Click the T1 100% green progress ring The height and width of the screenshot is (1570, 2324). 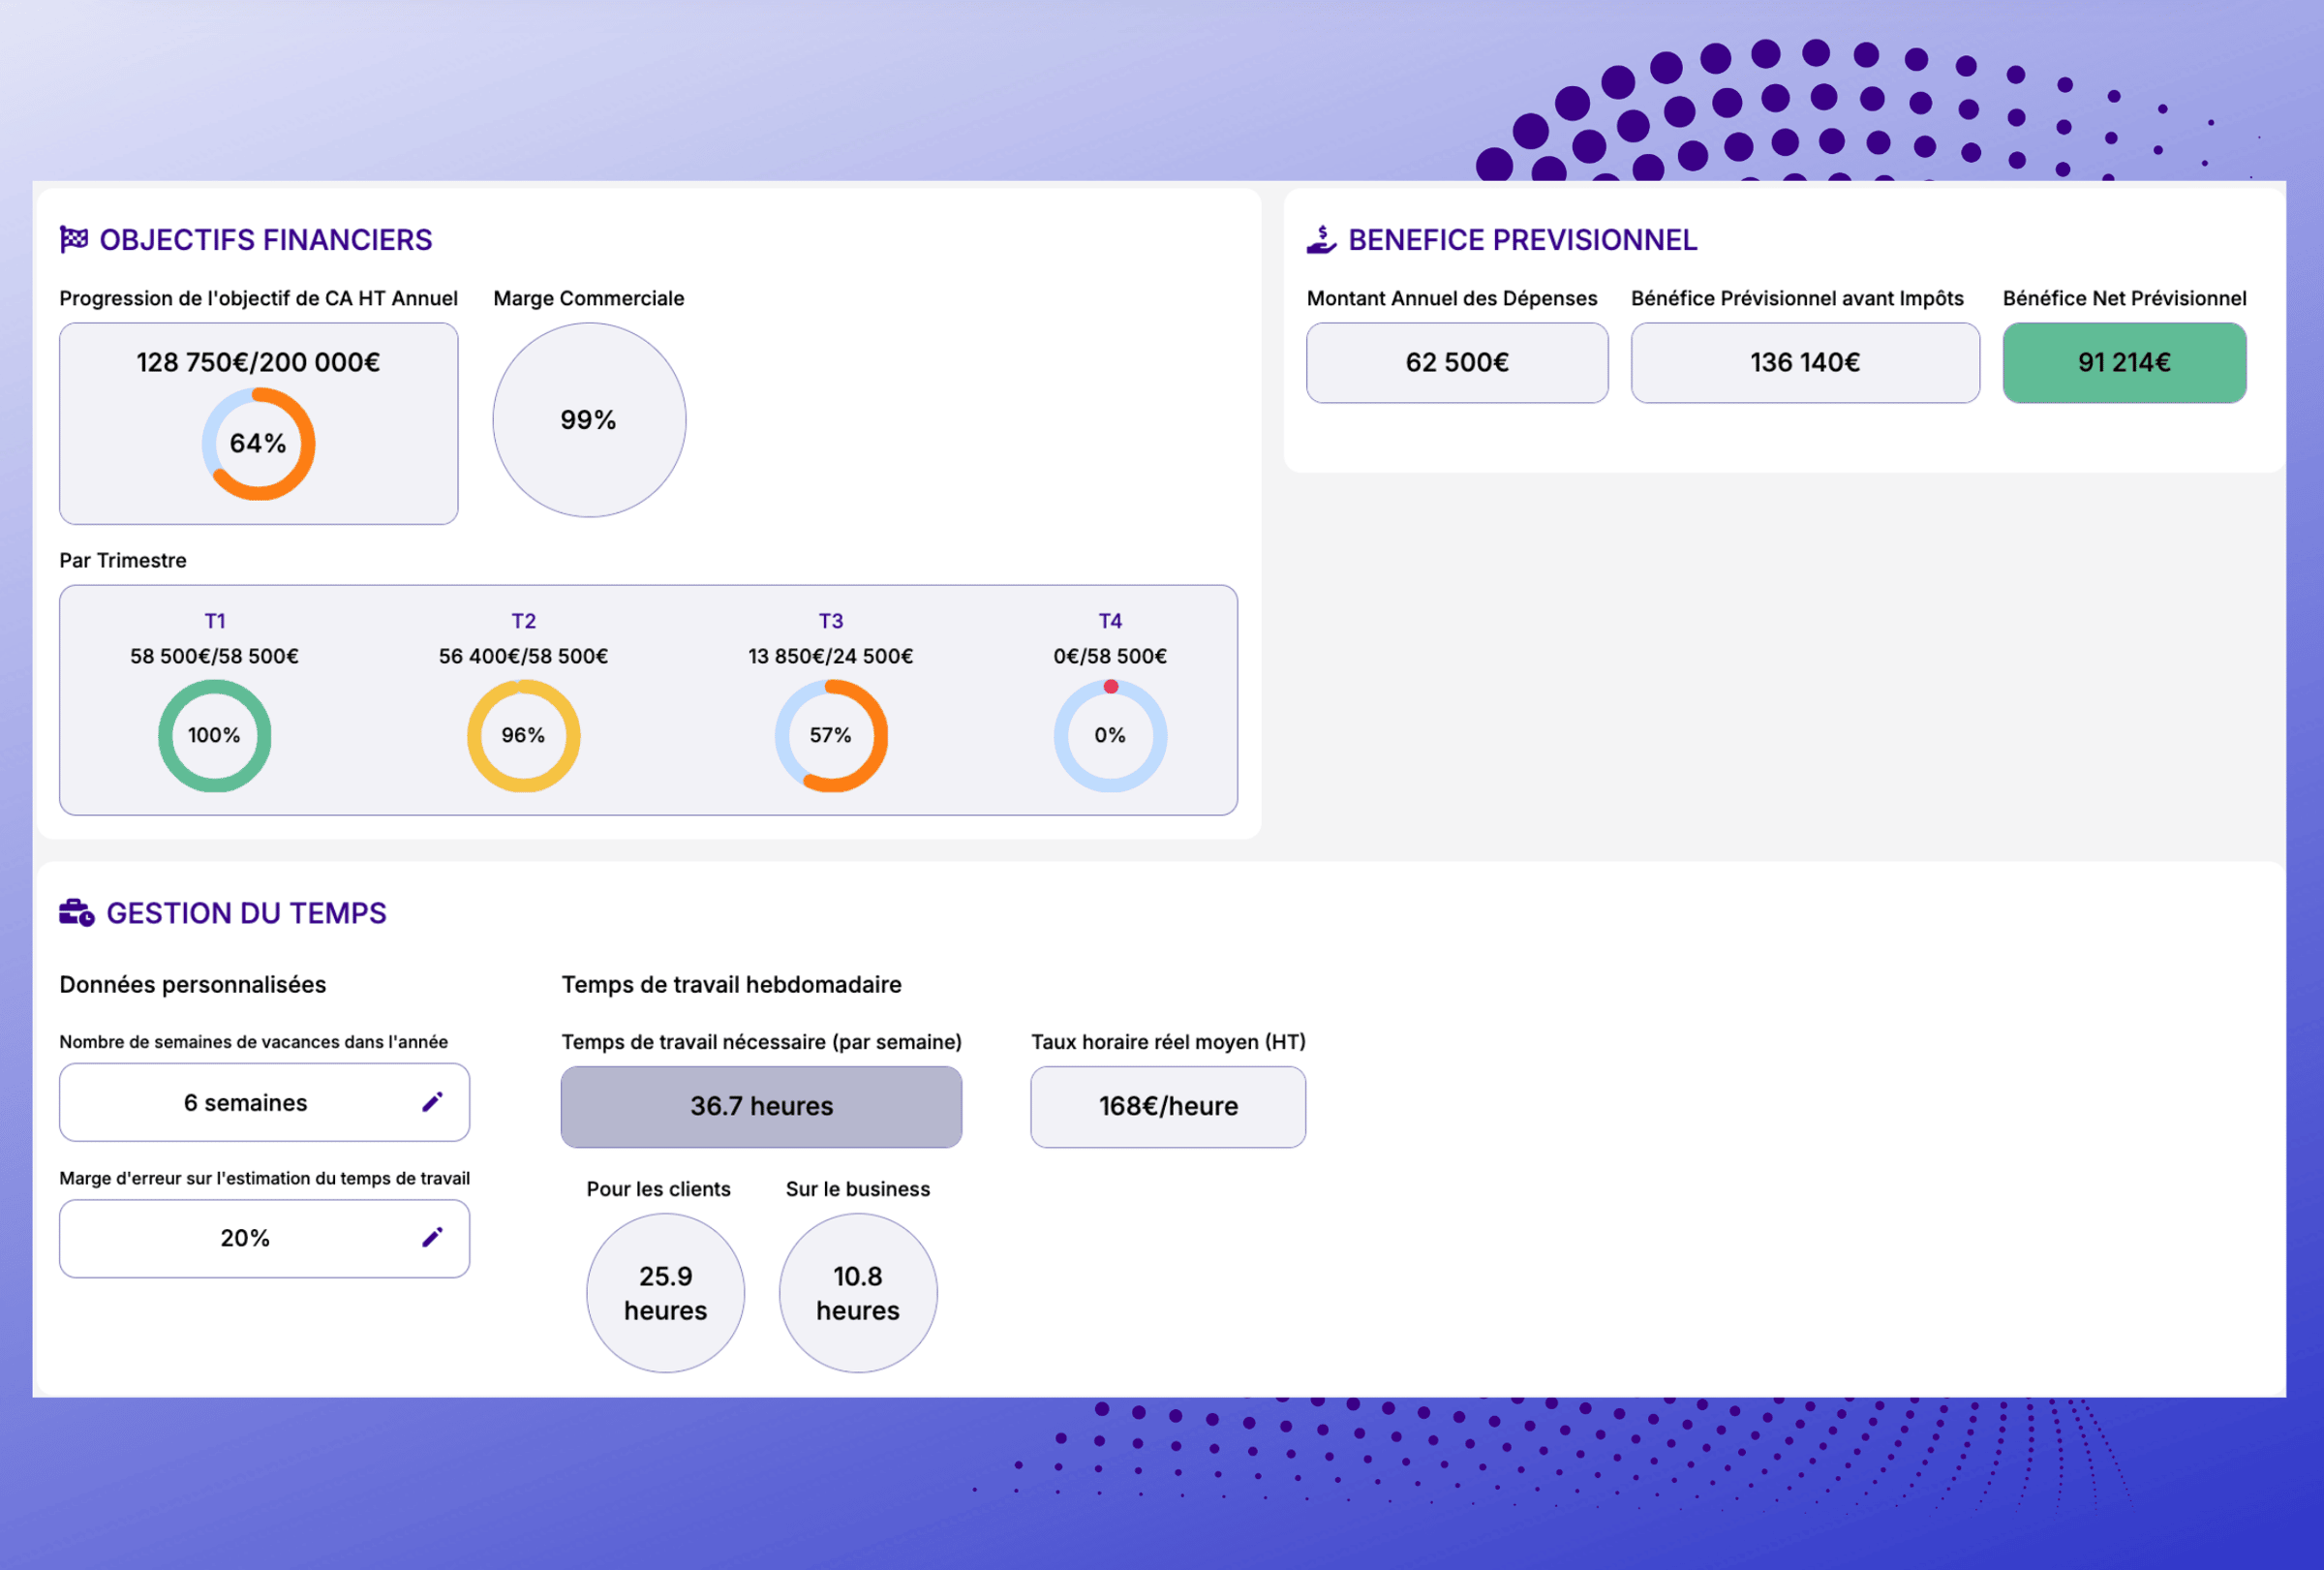[x=214, y=736]
